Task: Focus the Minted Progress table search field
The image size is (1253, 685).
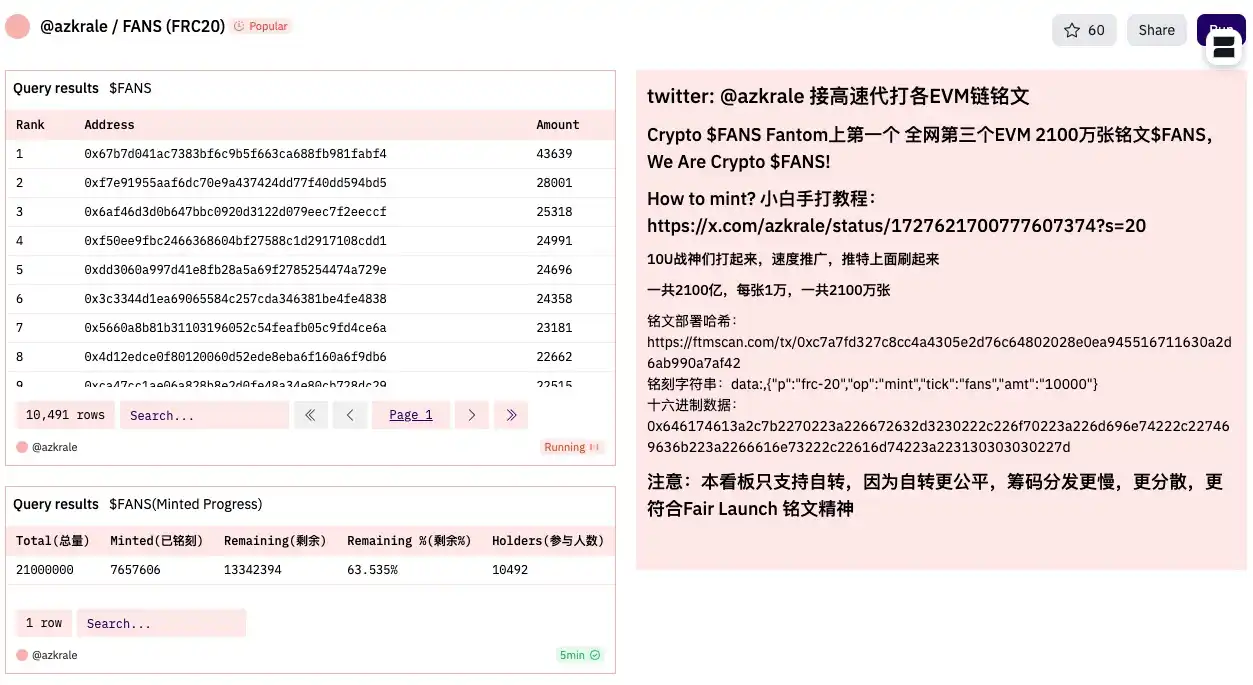Action: 161,623
